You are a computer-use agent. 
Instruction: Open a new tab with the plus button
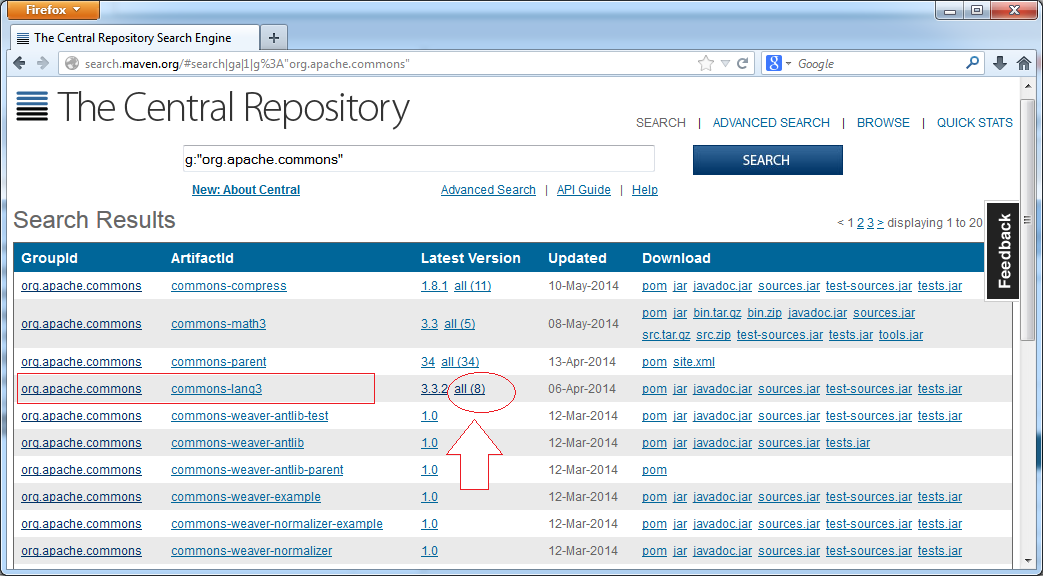pyautogui.click(x=273, y=38)
